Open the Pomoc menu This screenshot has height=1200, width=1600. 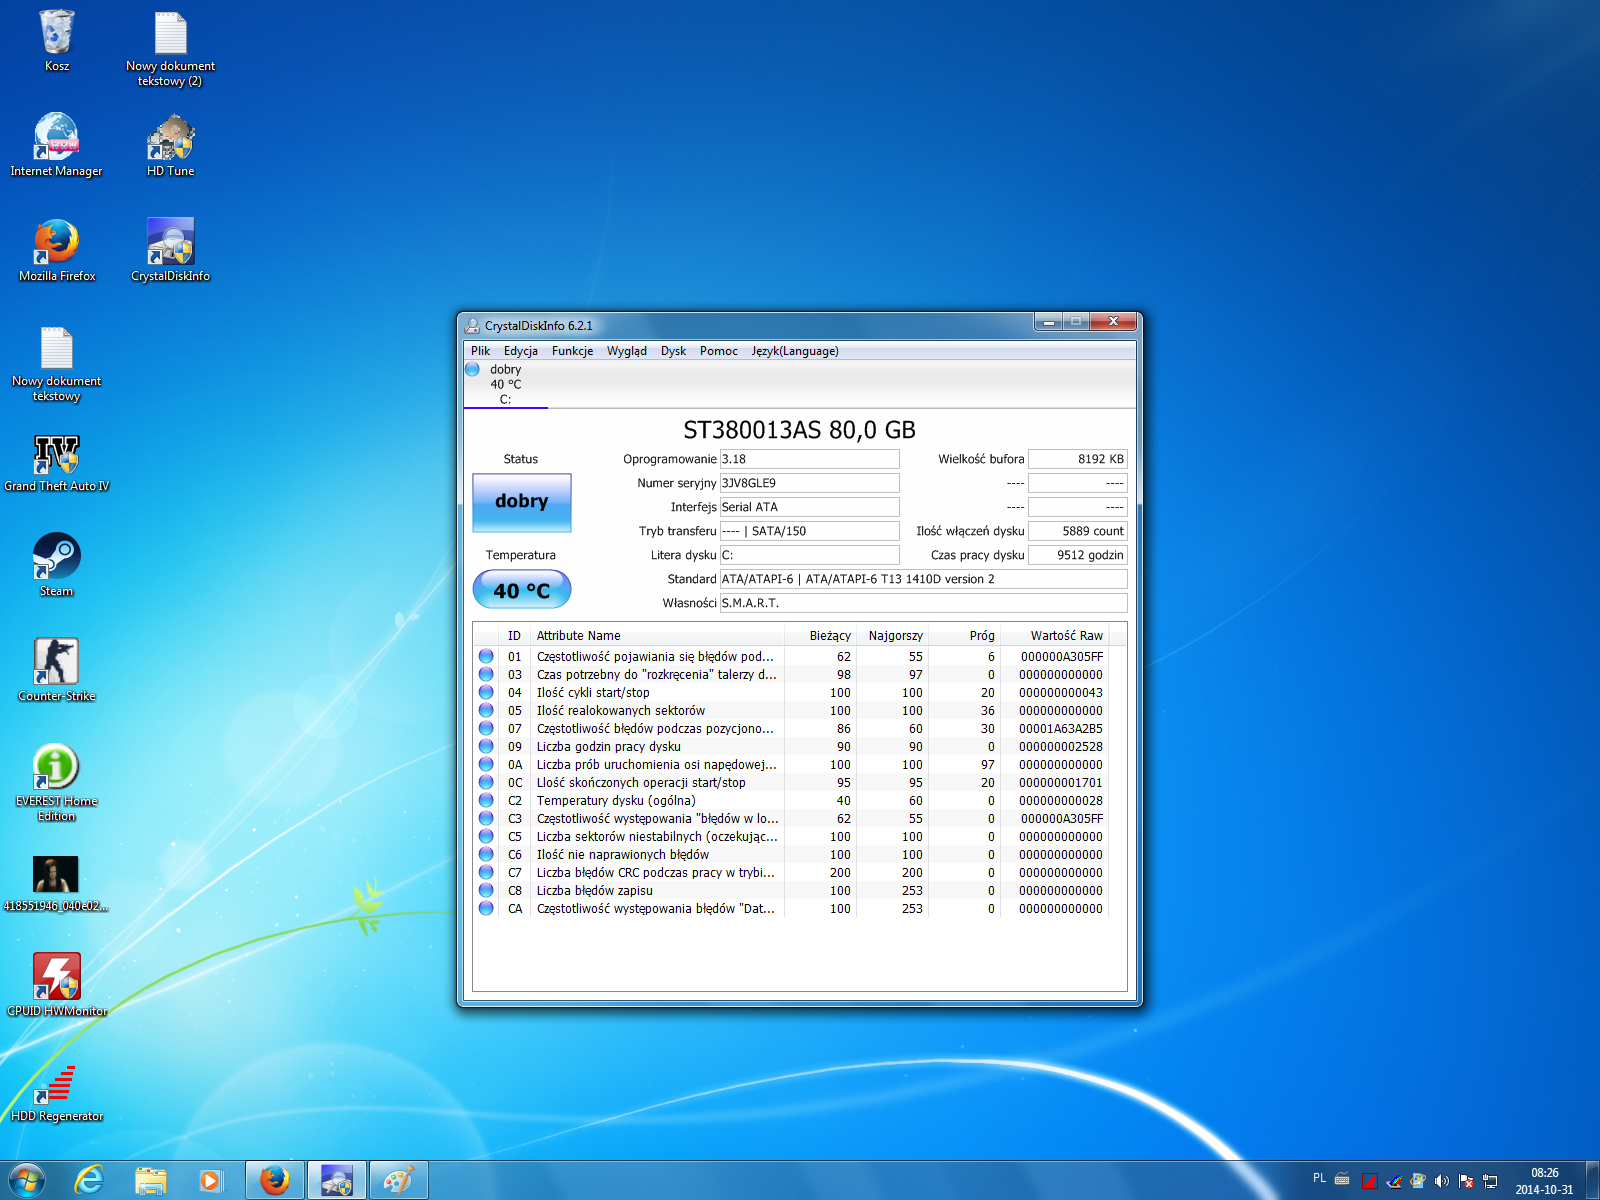(x=719, y=351)
